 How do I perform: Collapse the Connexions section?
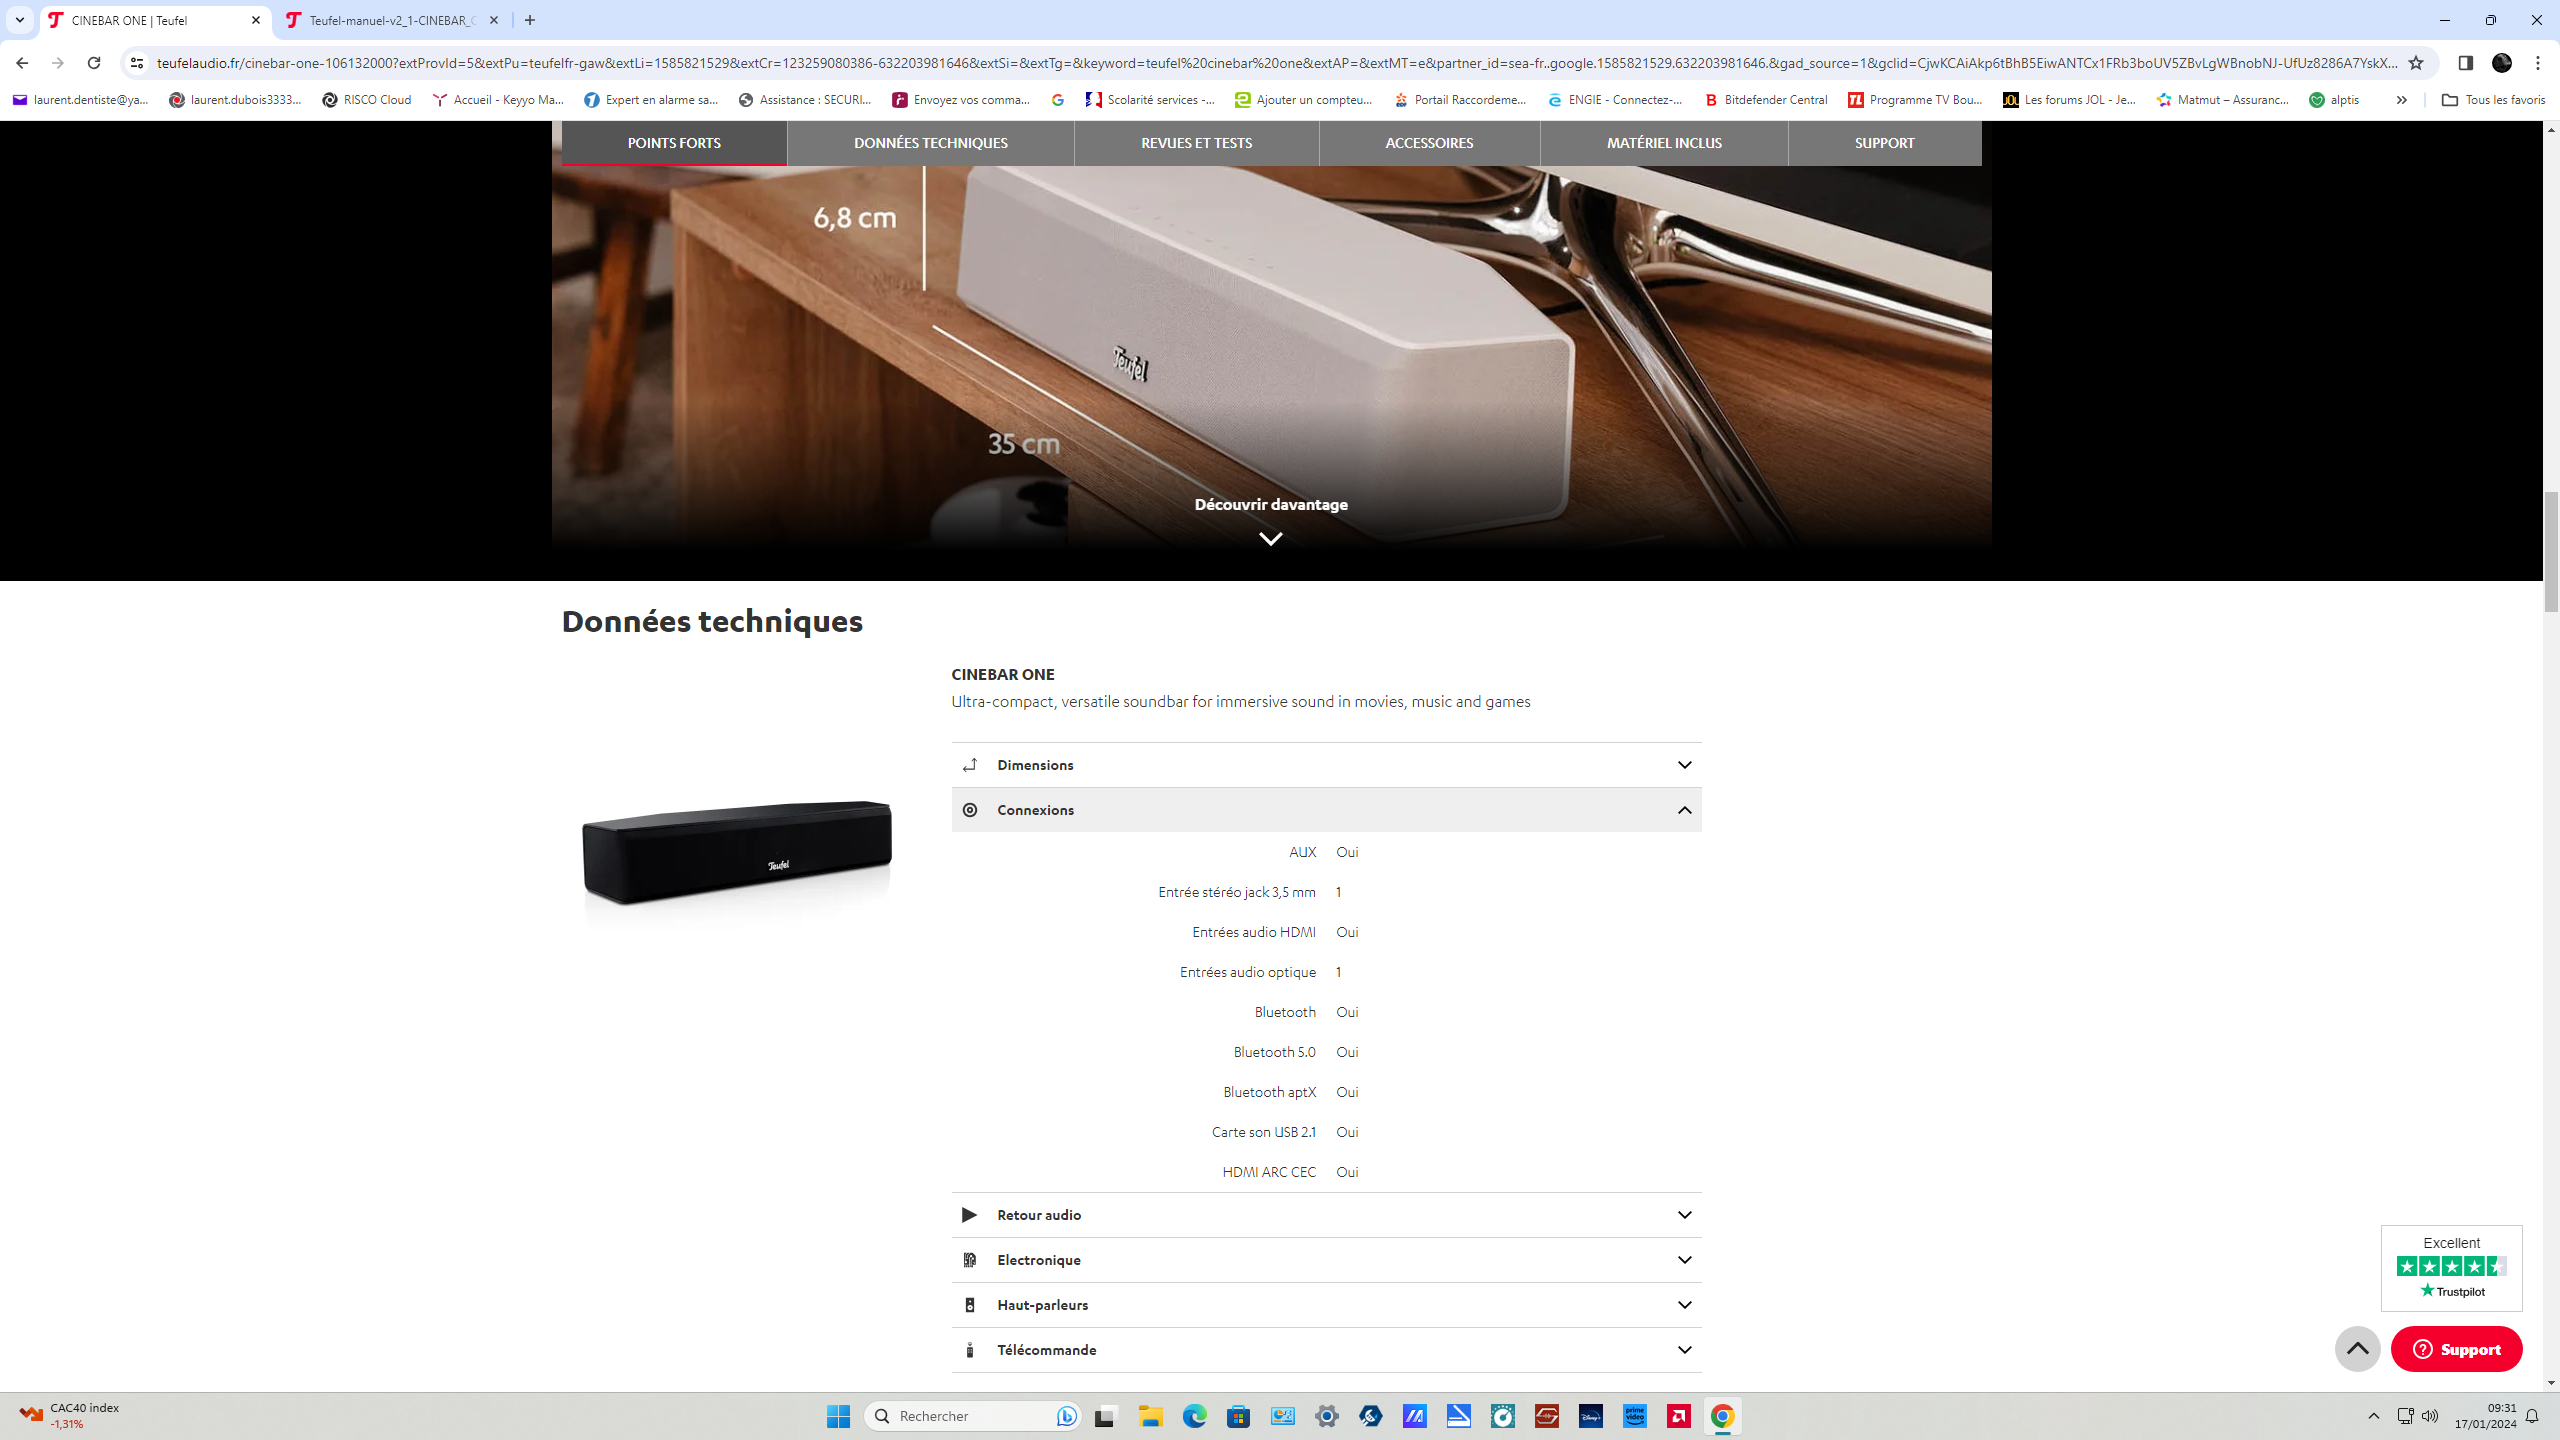coord(1326,810)
